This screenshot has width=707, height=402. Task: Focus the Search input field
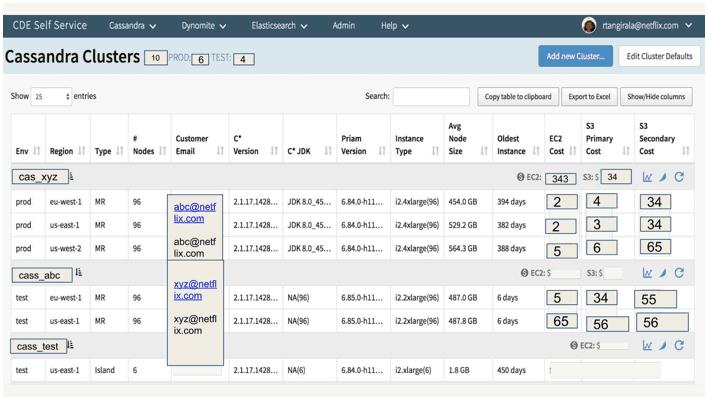431,96
